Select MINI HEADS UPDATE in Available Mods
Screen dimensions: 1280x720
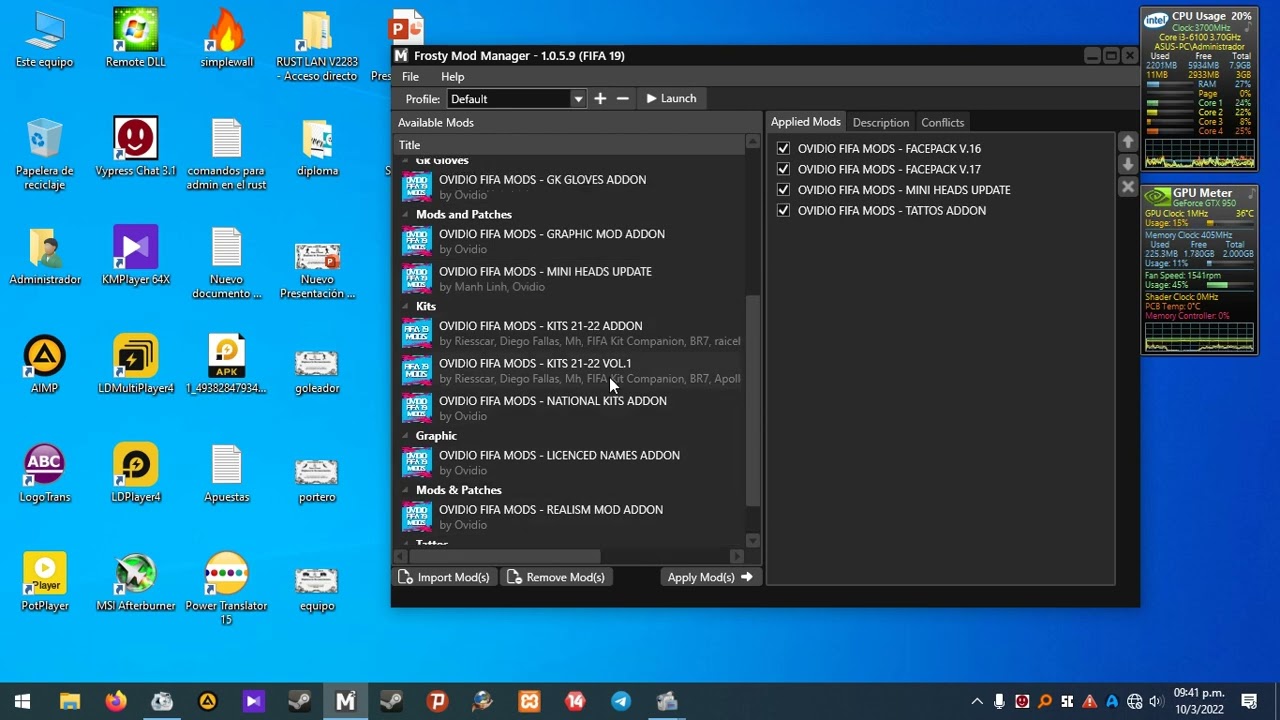572,279
